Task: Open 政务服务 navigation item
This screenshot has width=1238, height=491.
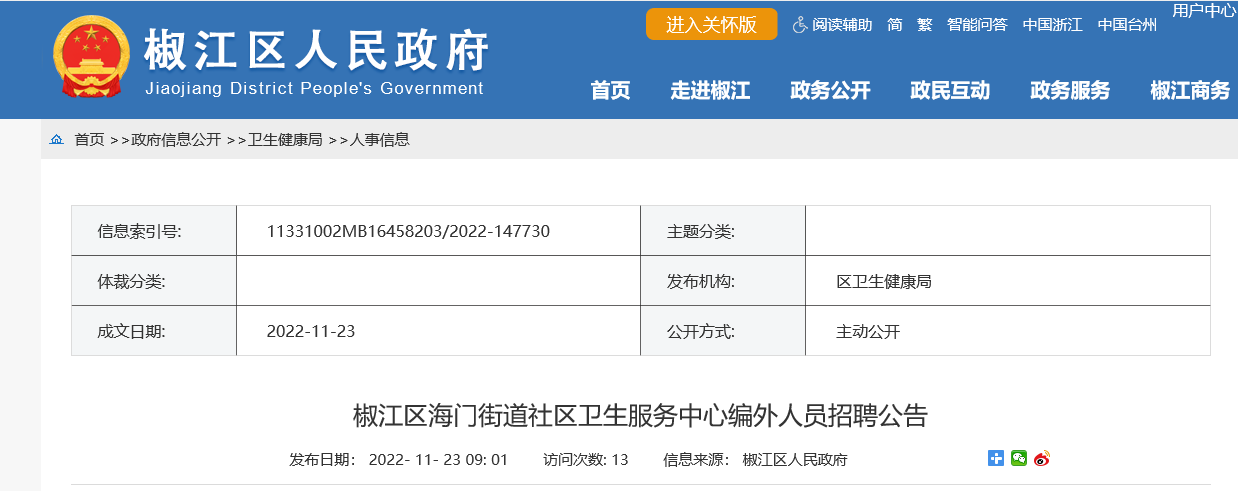Action: pos(1070,90)
